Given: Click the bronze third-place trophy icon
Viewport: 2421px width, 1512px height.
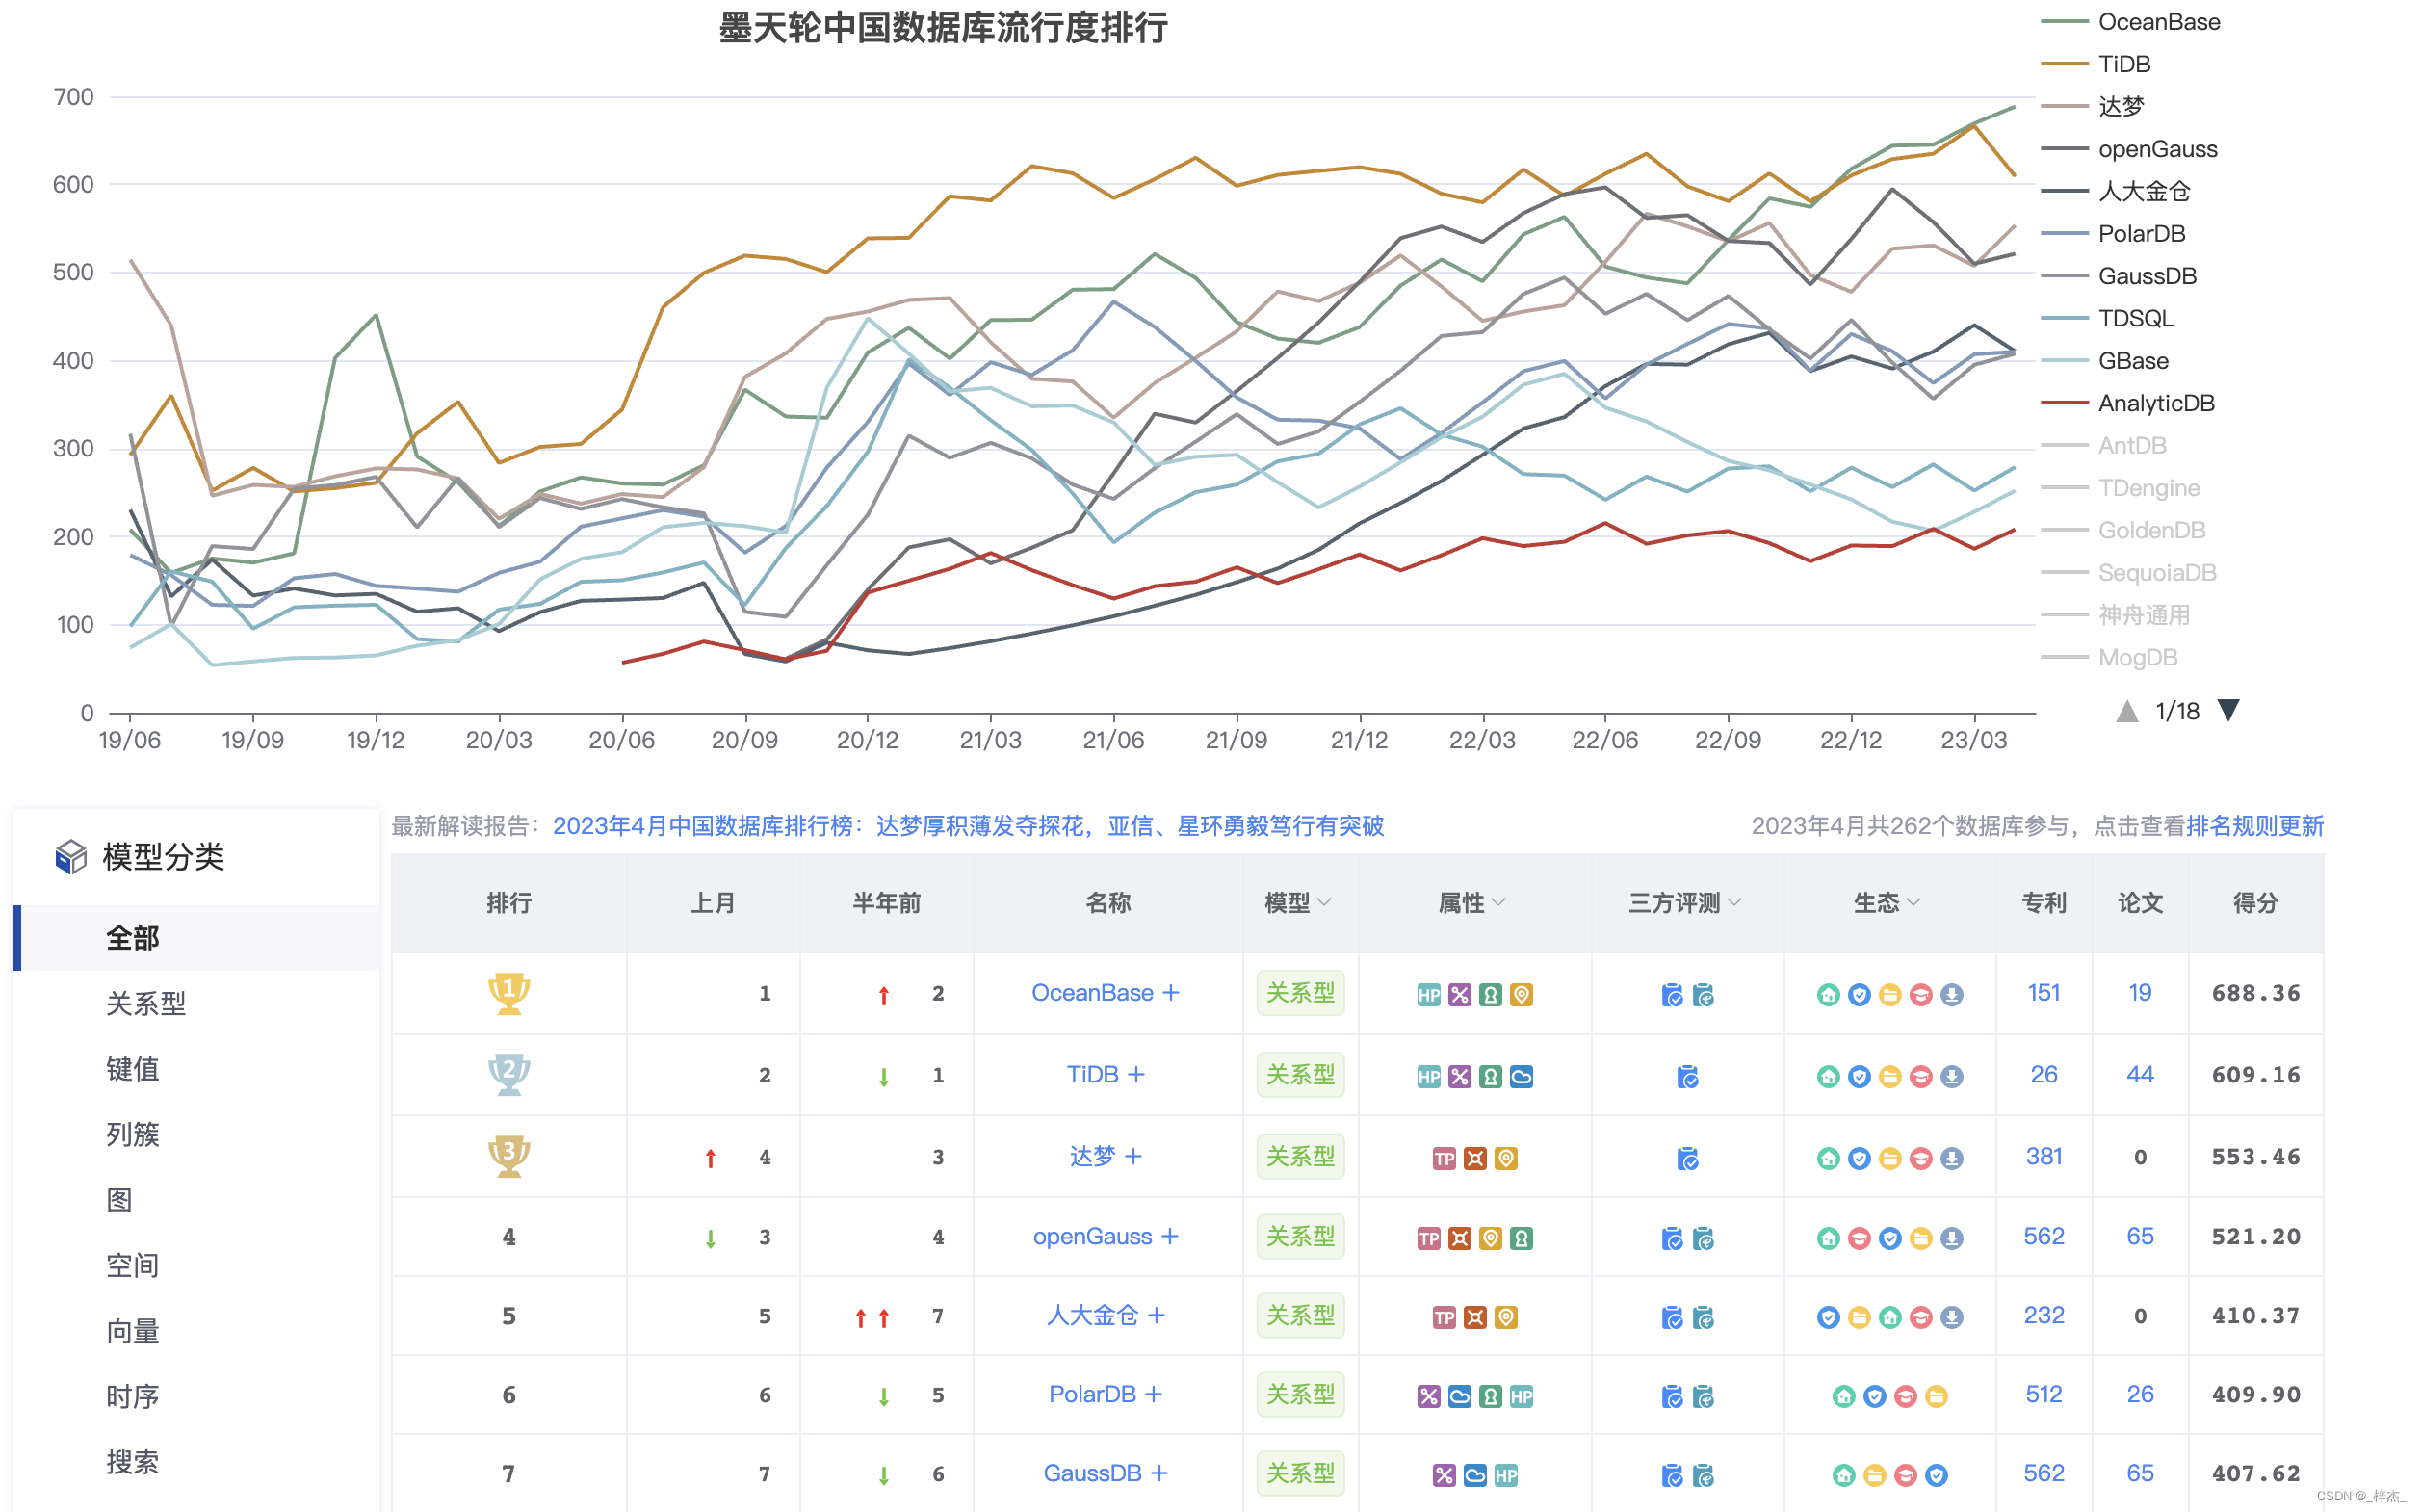Looking at the screenshot, I should [x=509, y=1157].
